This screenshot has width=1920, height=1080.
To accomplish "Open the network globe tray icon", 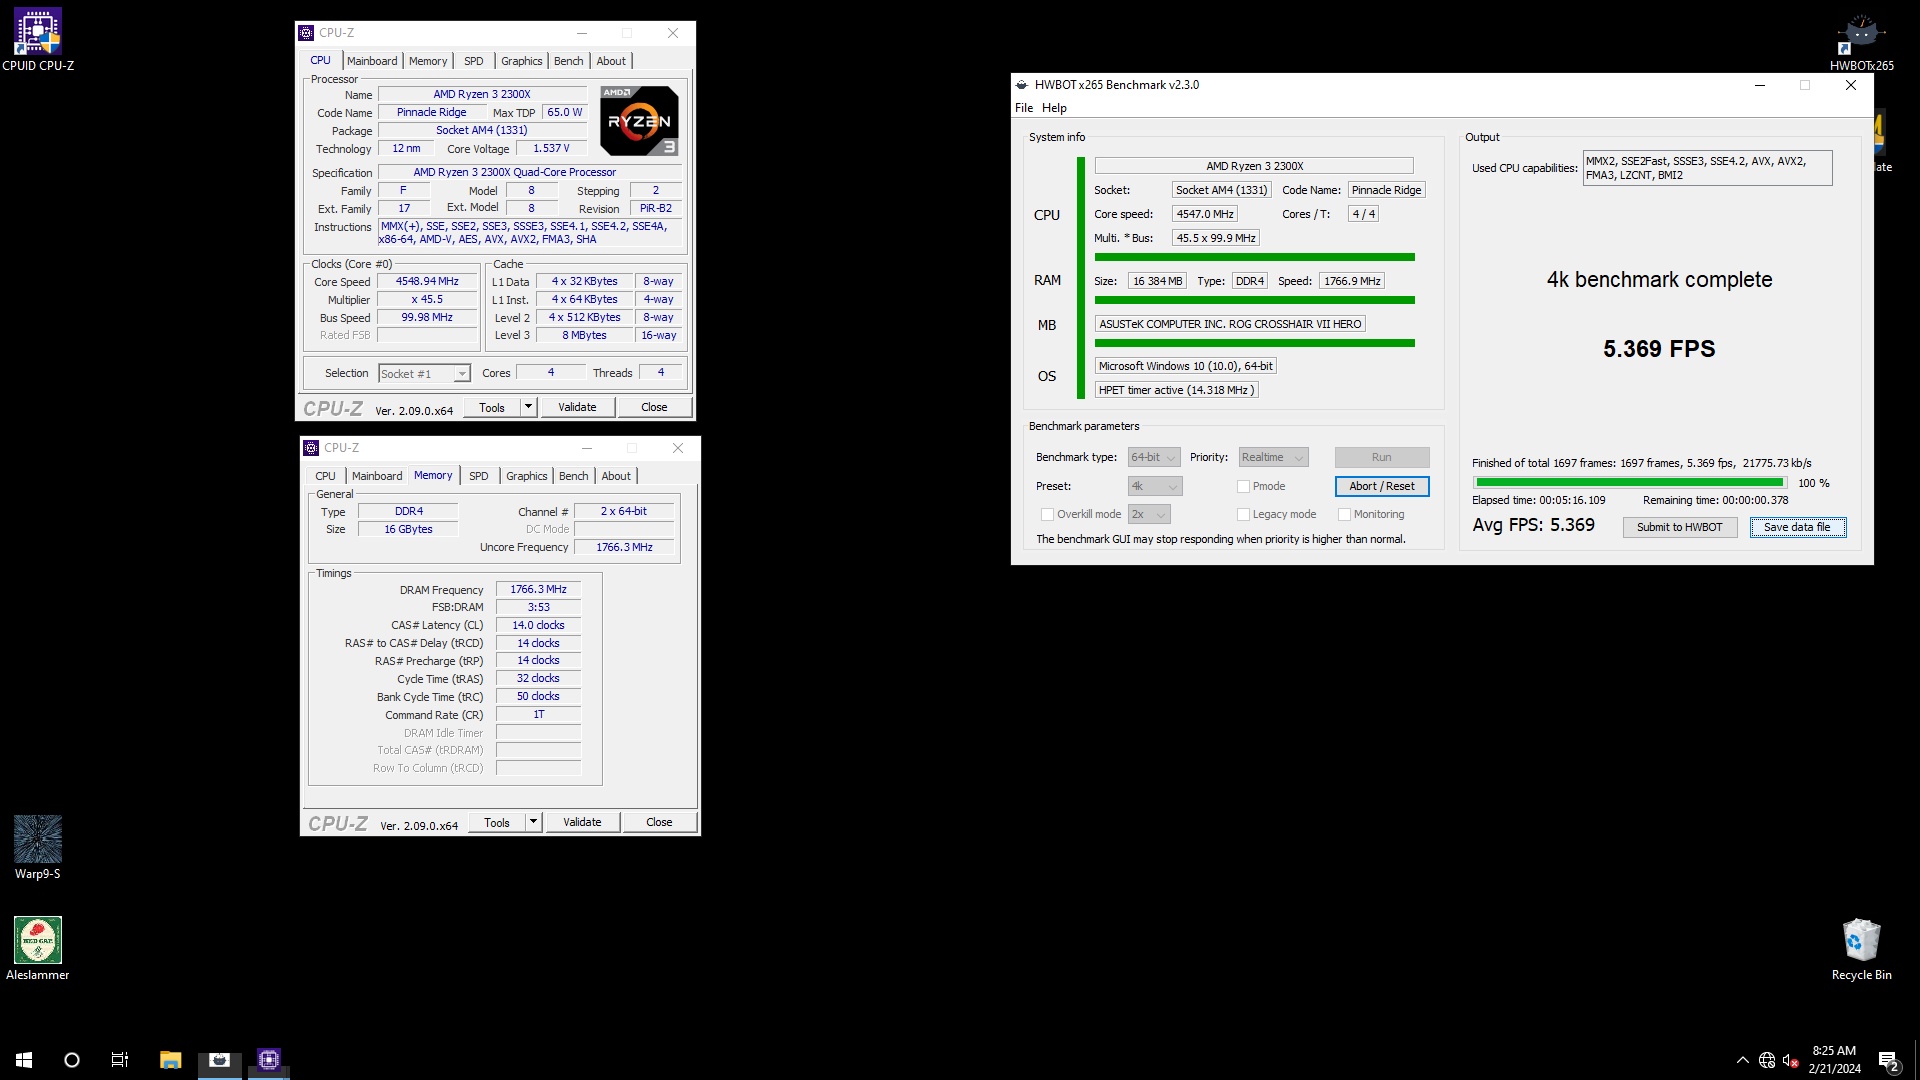I will click(1767, 1060).
